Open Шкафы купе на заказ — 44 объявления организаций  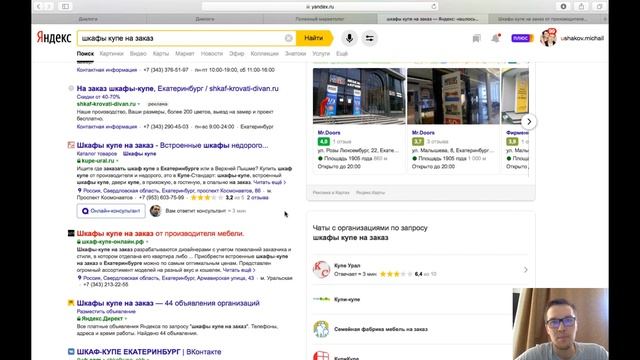(168, 303)
